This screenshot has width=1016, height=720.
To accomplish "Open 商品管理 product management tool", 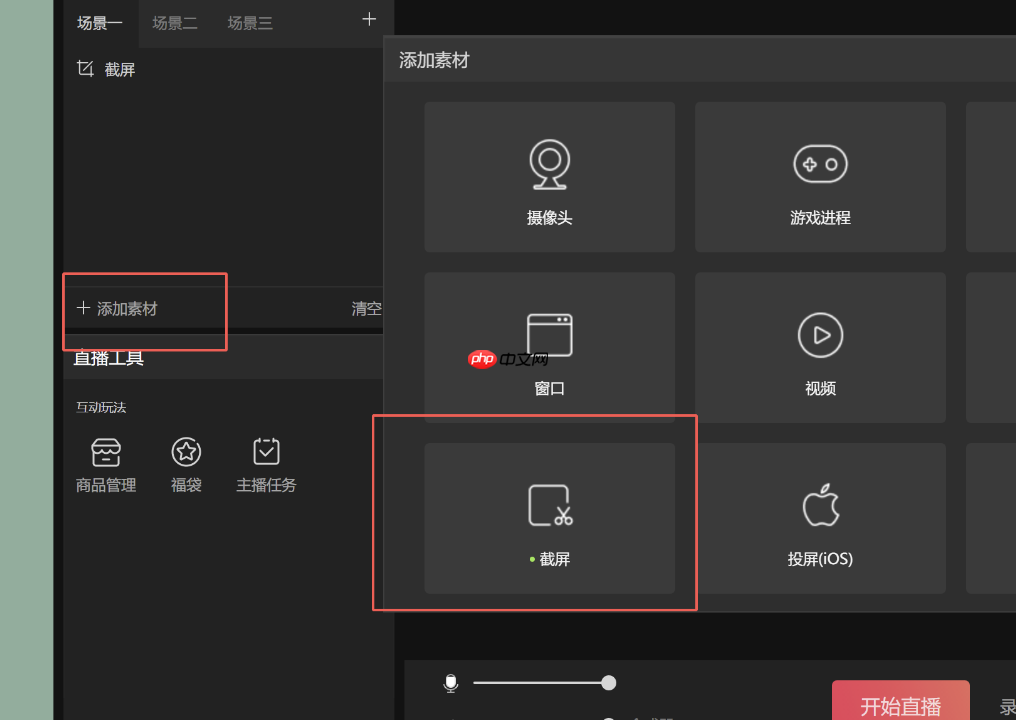I will (x=105, y=463).
